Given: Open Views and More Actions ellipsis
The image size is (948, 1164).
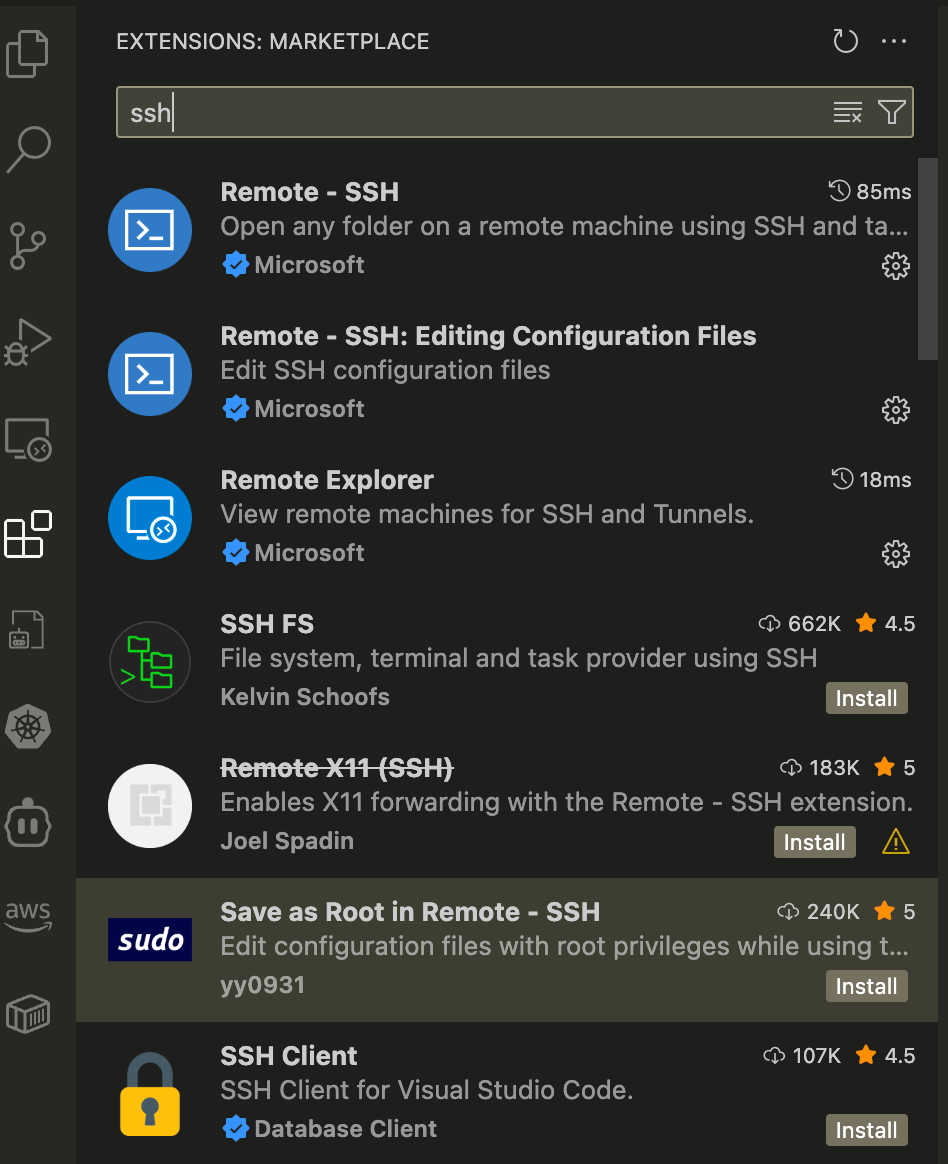Looking at the screenshot, I should [x=894, y=41].
